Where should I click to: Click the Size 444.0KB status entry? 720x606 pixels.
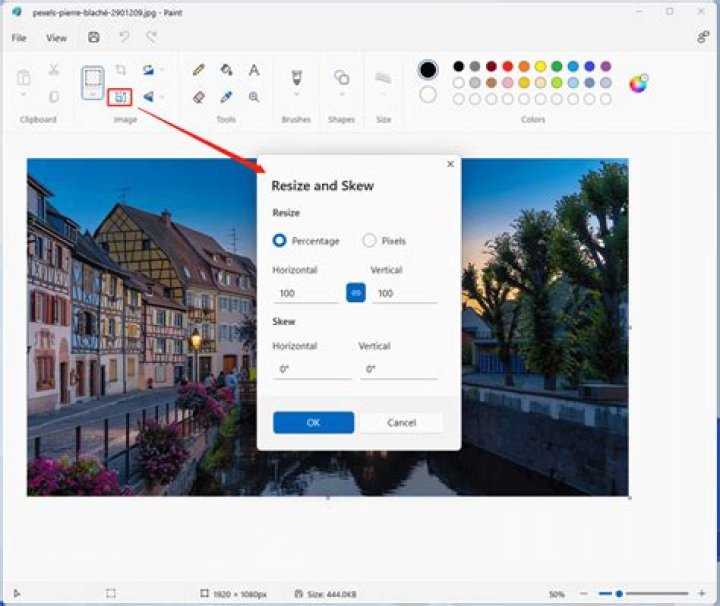[x=326, y=594]
